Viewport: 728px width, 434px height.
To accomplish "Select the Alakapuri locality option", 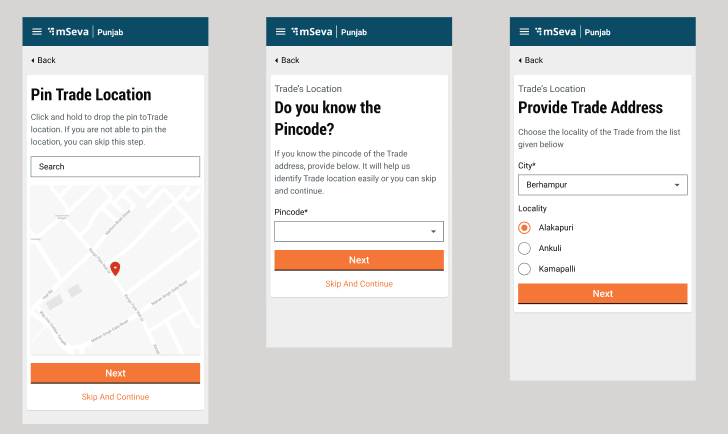I will tap(524, 228).
